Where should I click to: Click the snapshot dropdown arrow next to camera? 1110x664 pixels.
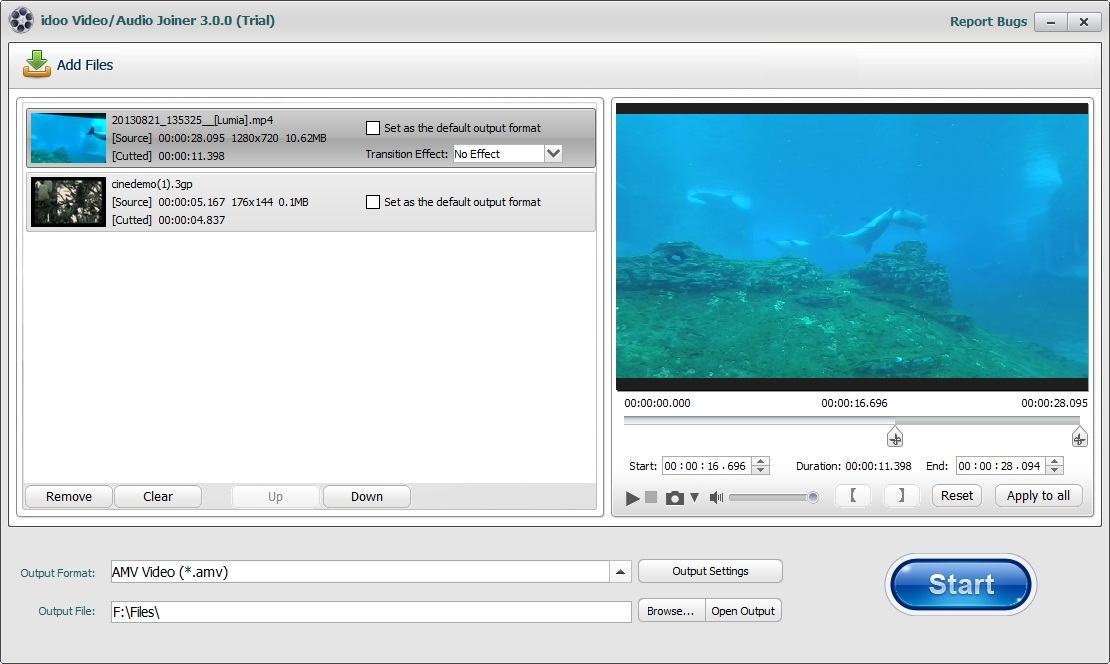tap(693, 497)
